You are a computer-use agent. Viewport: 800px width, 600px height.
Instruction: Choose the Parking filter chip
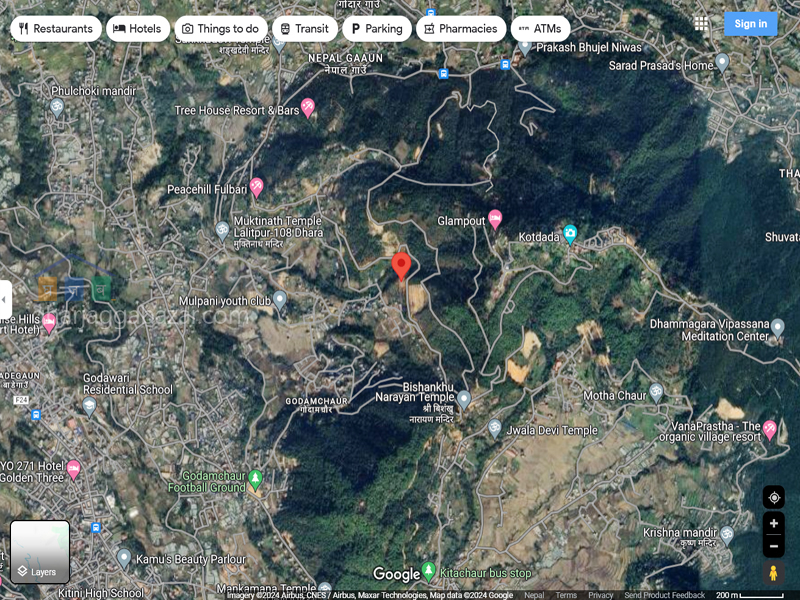376,29
